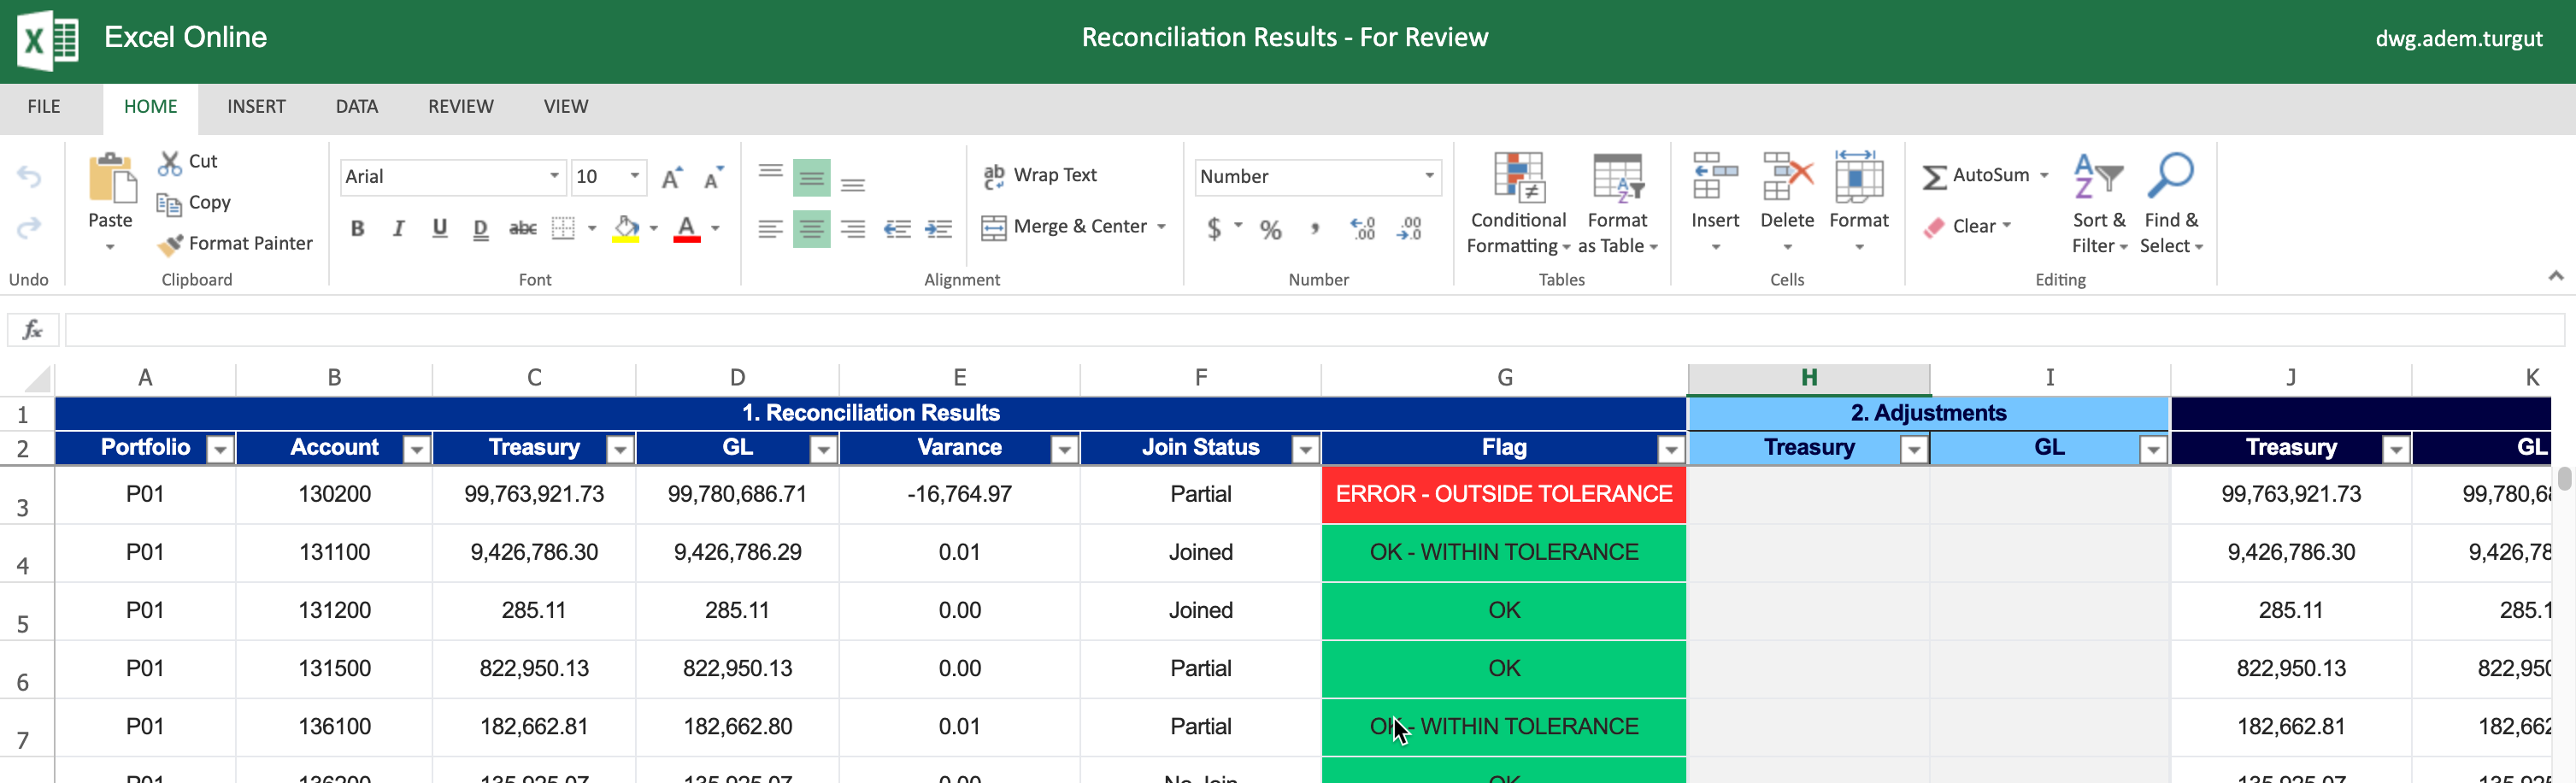This screenshot has height=783, width=2576.
Task: Open Find & Select magnifier icon
Action: [2170, 177]
